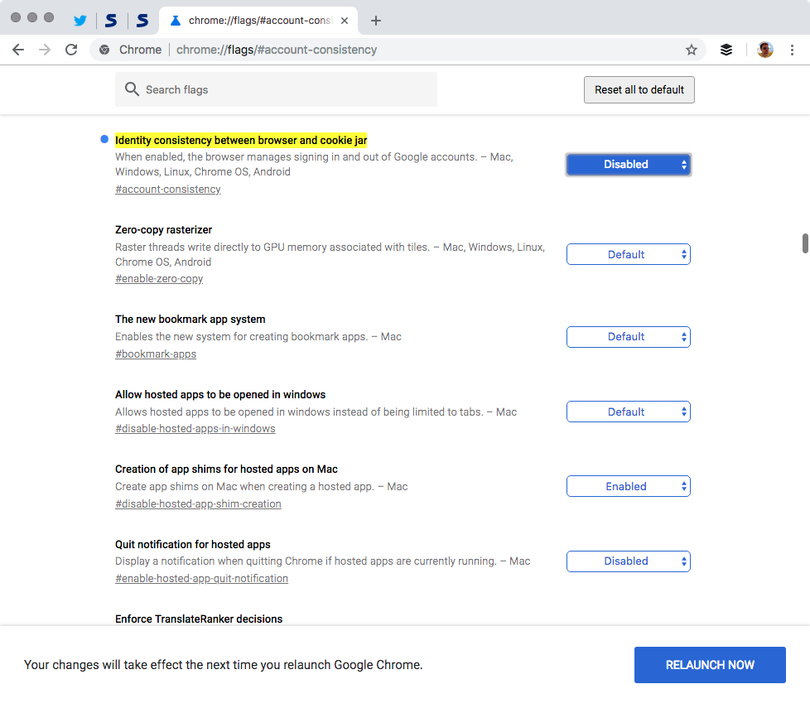Follow the #account-consistency link

pyautogui.click(x=167, y=189)
